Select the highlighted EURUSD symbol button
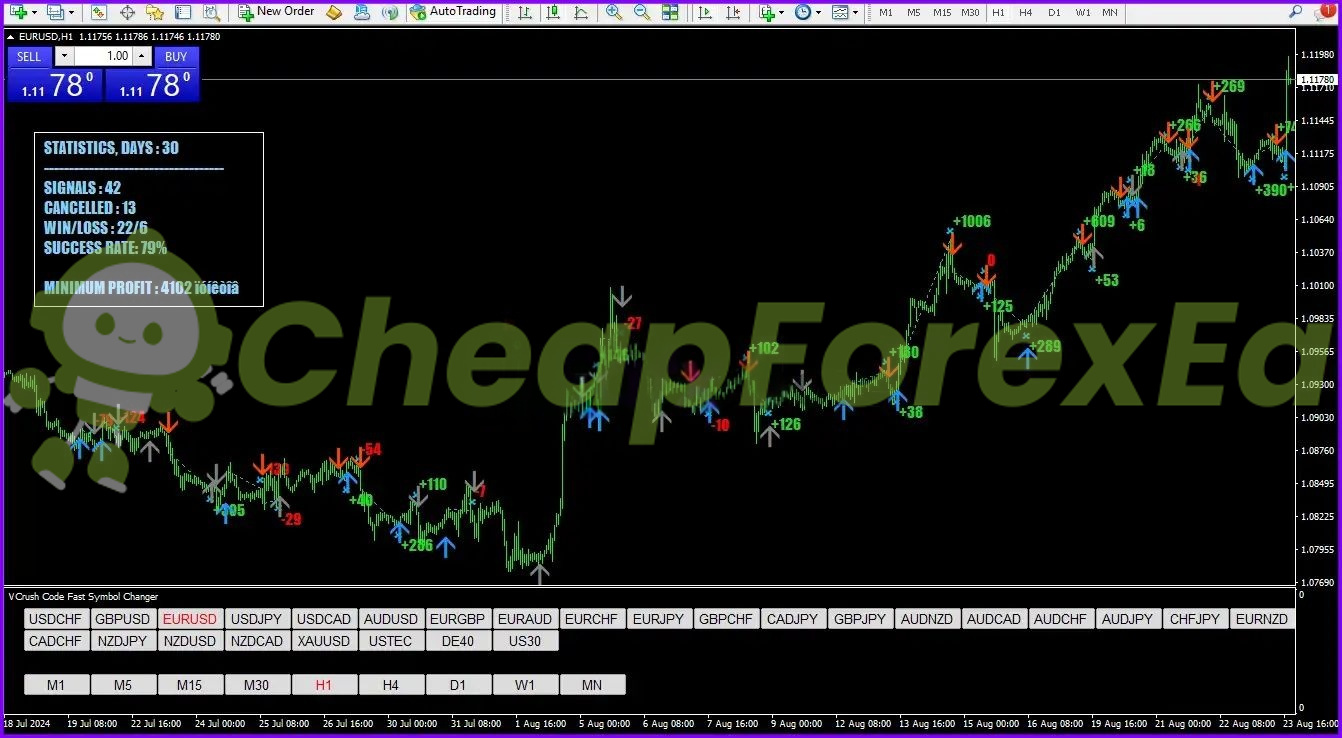1342x738 pixels. coord(190,619)
